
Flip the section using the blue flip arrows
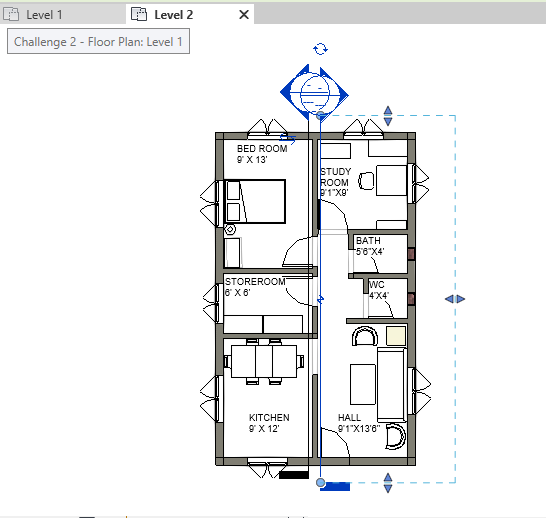(x=288, y=139)
